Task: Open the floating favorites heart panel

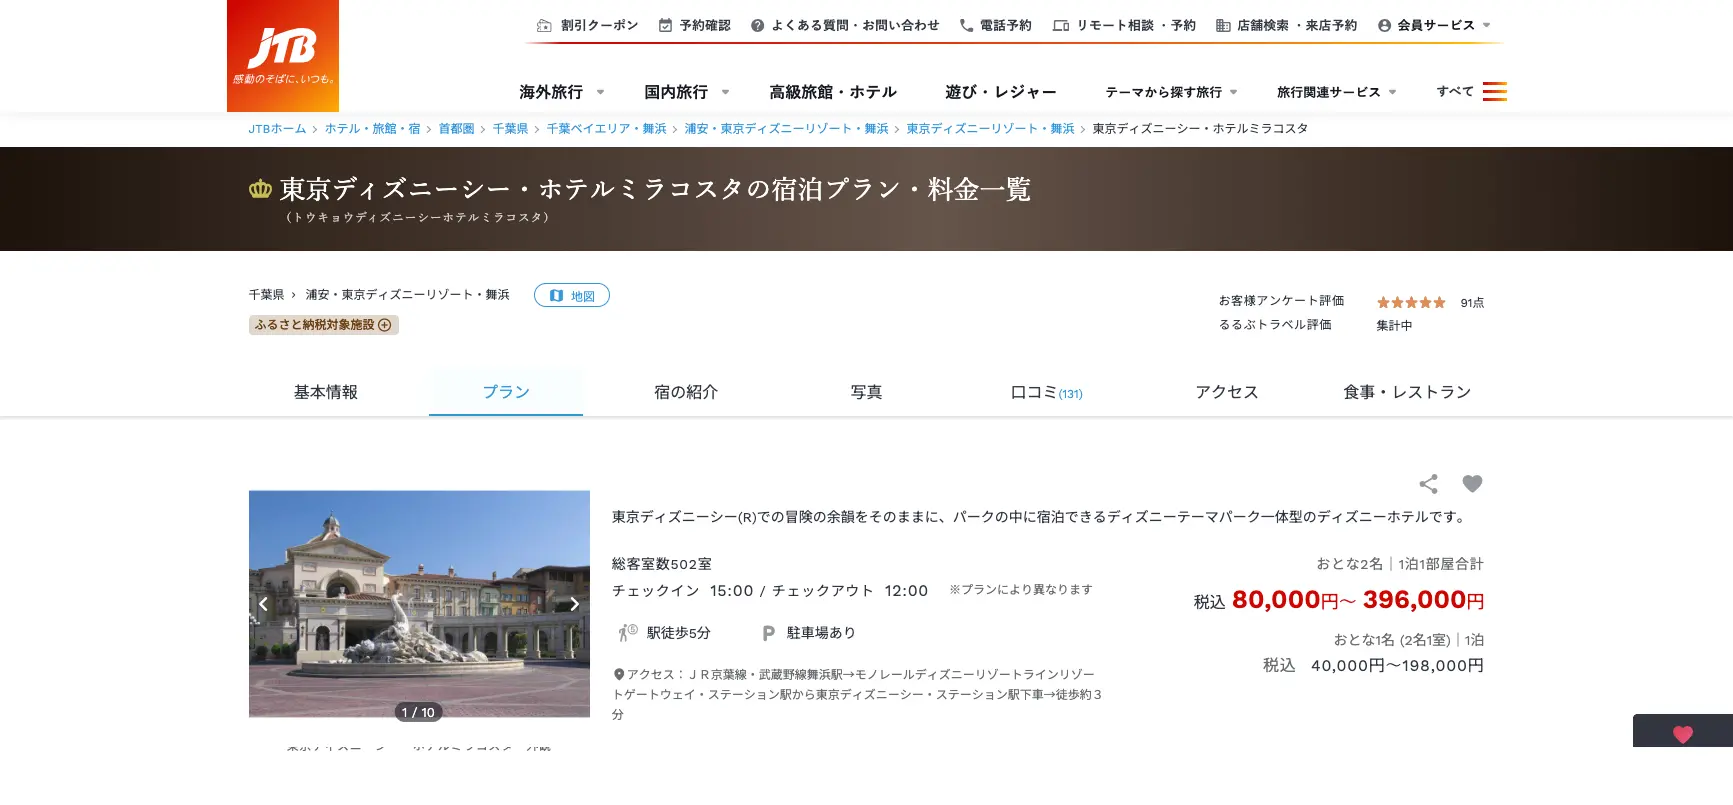Action: [1682, 733]
